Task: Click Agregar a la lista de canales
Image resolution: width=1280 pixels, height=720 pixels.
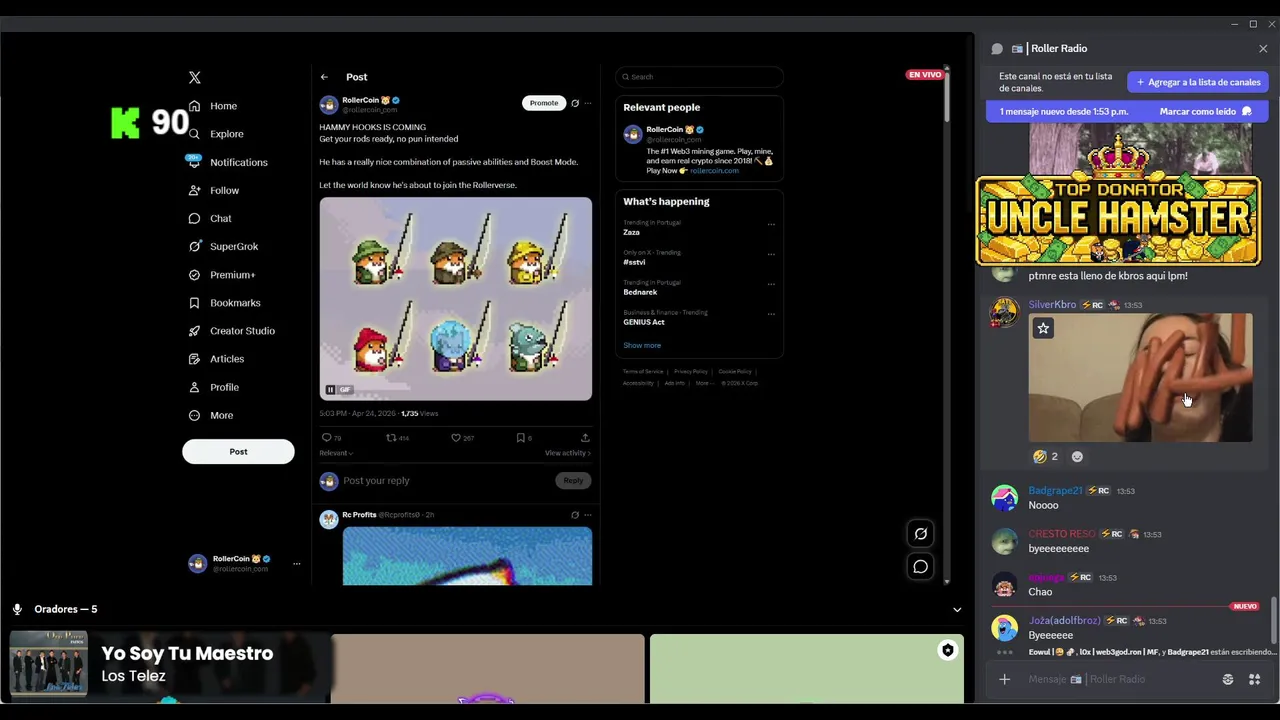Action: [x=1198, y=82]
